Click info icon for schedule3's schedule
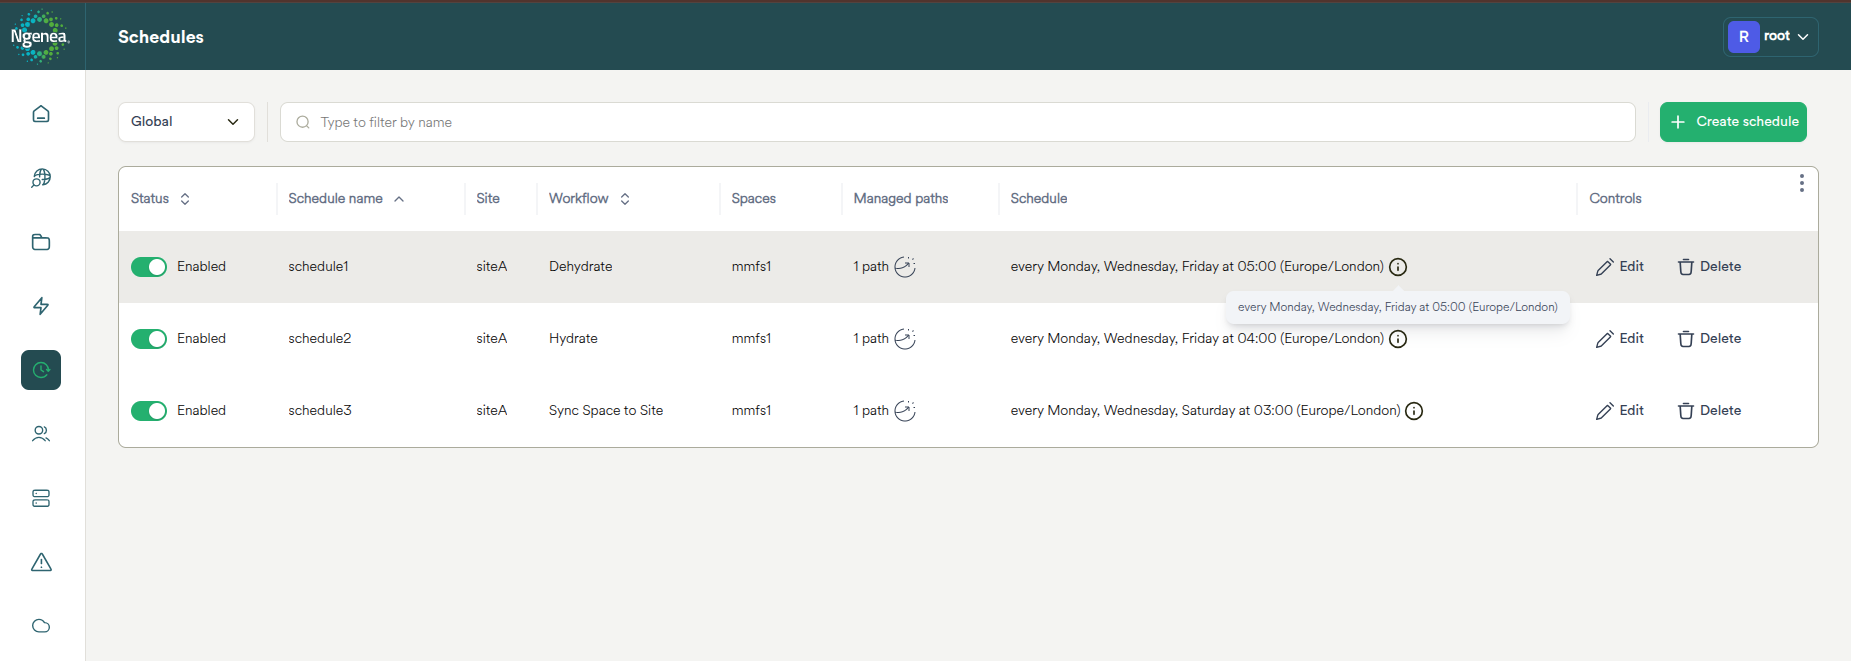 [x=1414, y=411]
